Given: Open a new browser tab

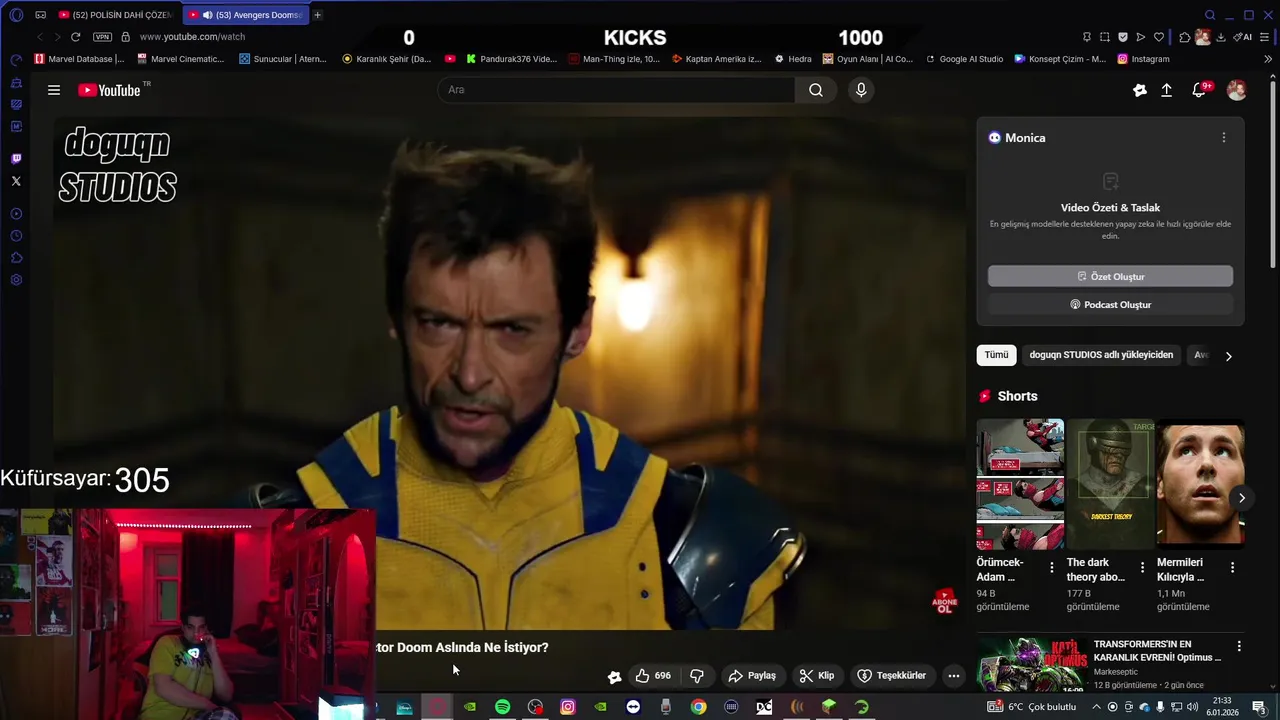Looking at the screenshot, I should [318, 15].
